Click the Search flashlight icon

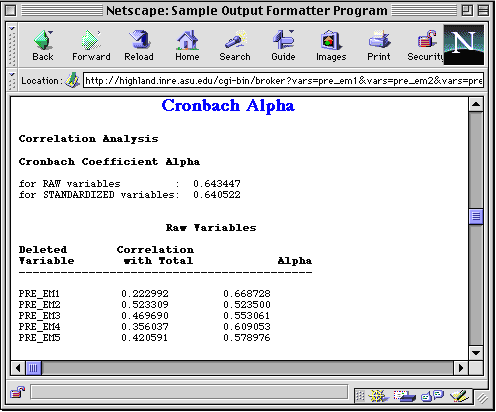point(235,45)
